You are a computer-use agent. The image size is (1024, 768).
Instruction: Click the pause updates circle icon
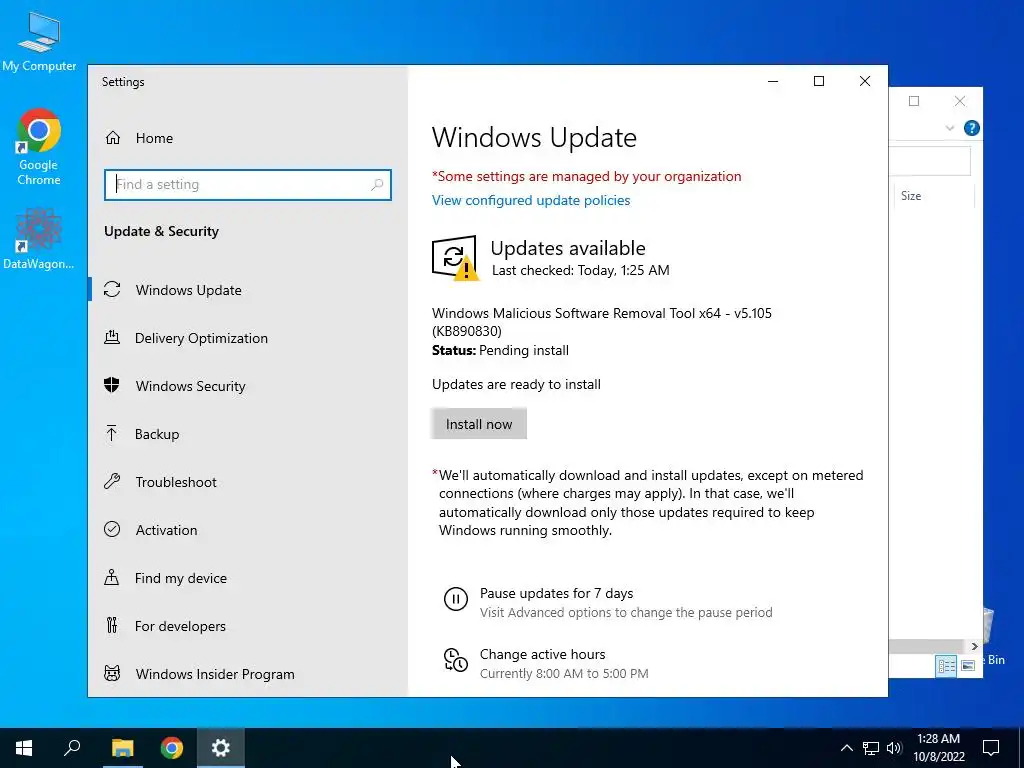(x=456, y=599)
